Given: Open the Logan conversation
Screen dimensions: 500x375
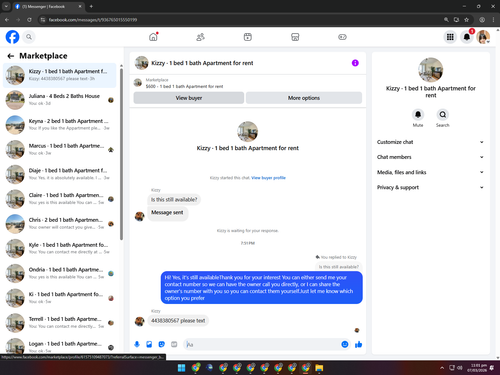Looking at the screenshot, I should (x=60, y=345).
